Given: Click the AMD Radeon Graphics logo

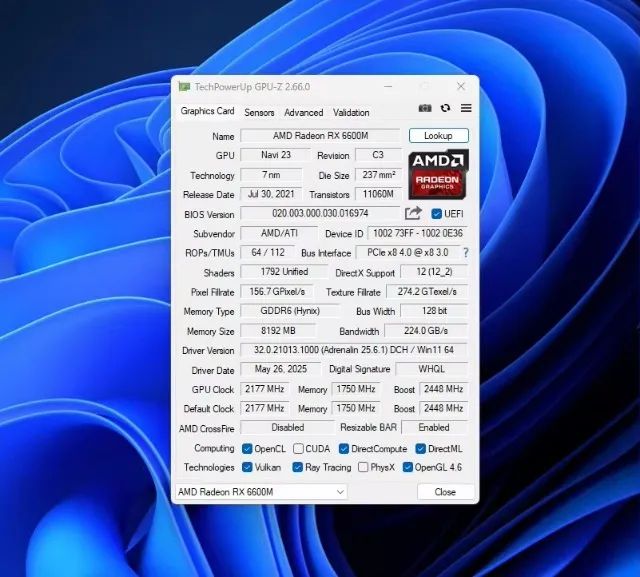Looking at the screenshot, I should point(439,174).
